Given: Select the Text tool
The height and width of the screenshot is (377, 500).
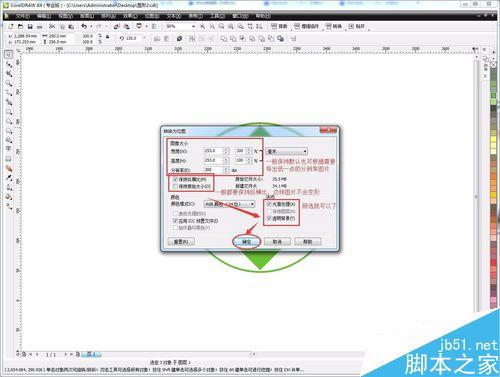Looking at the screenshot, I should click(9, 149).
